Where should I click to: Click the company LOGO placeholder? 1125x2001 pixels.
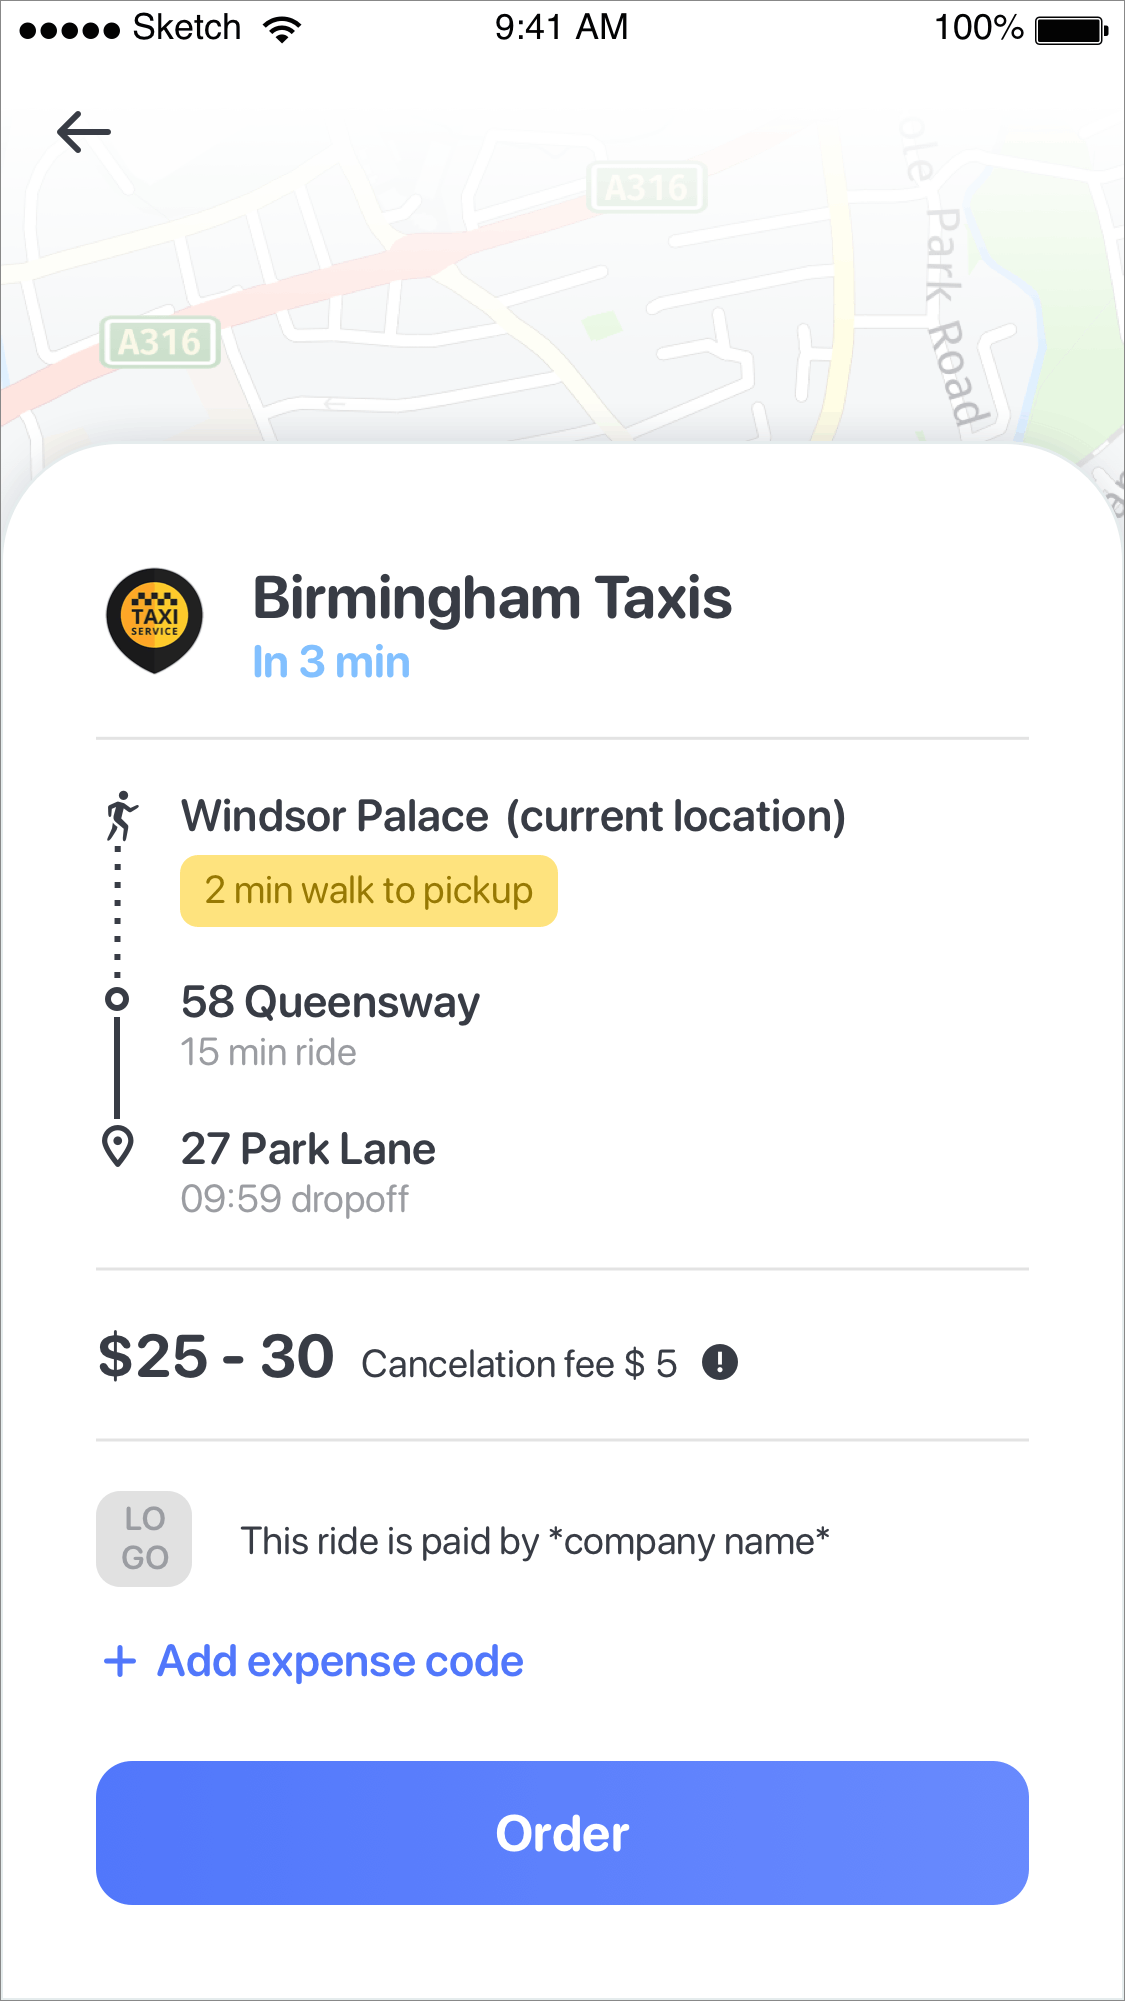click(144, 1539)
